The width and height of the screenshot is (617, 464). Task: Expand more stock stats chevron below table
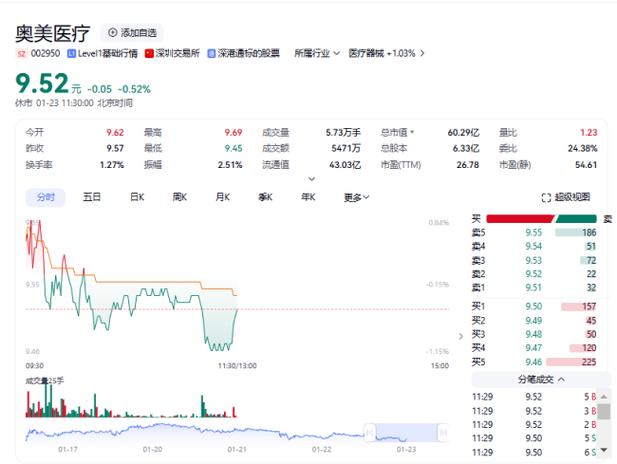pos(312,179)
